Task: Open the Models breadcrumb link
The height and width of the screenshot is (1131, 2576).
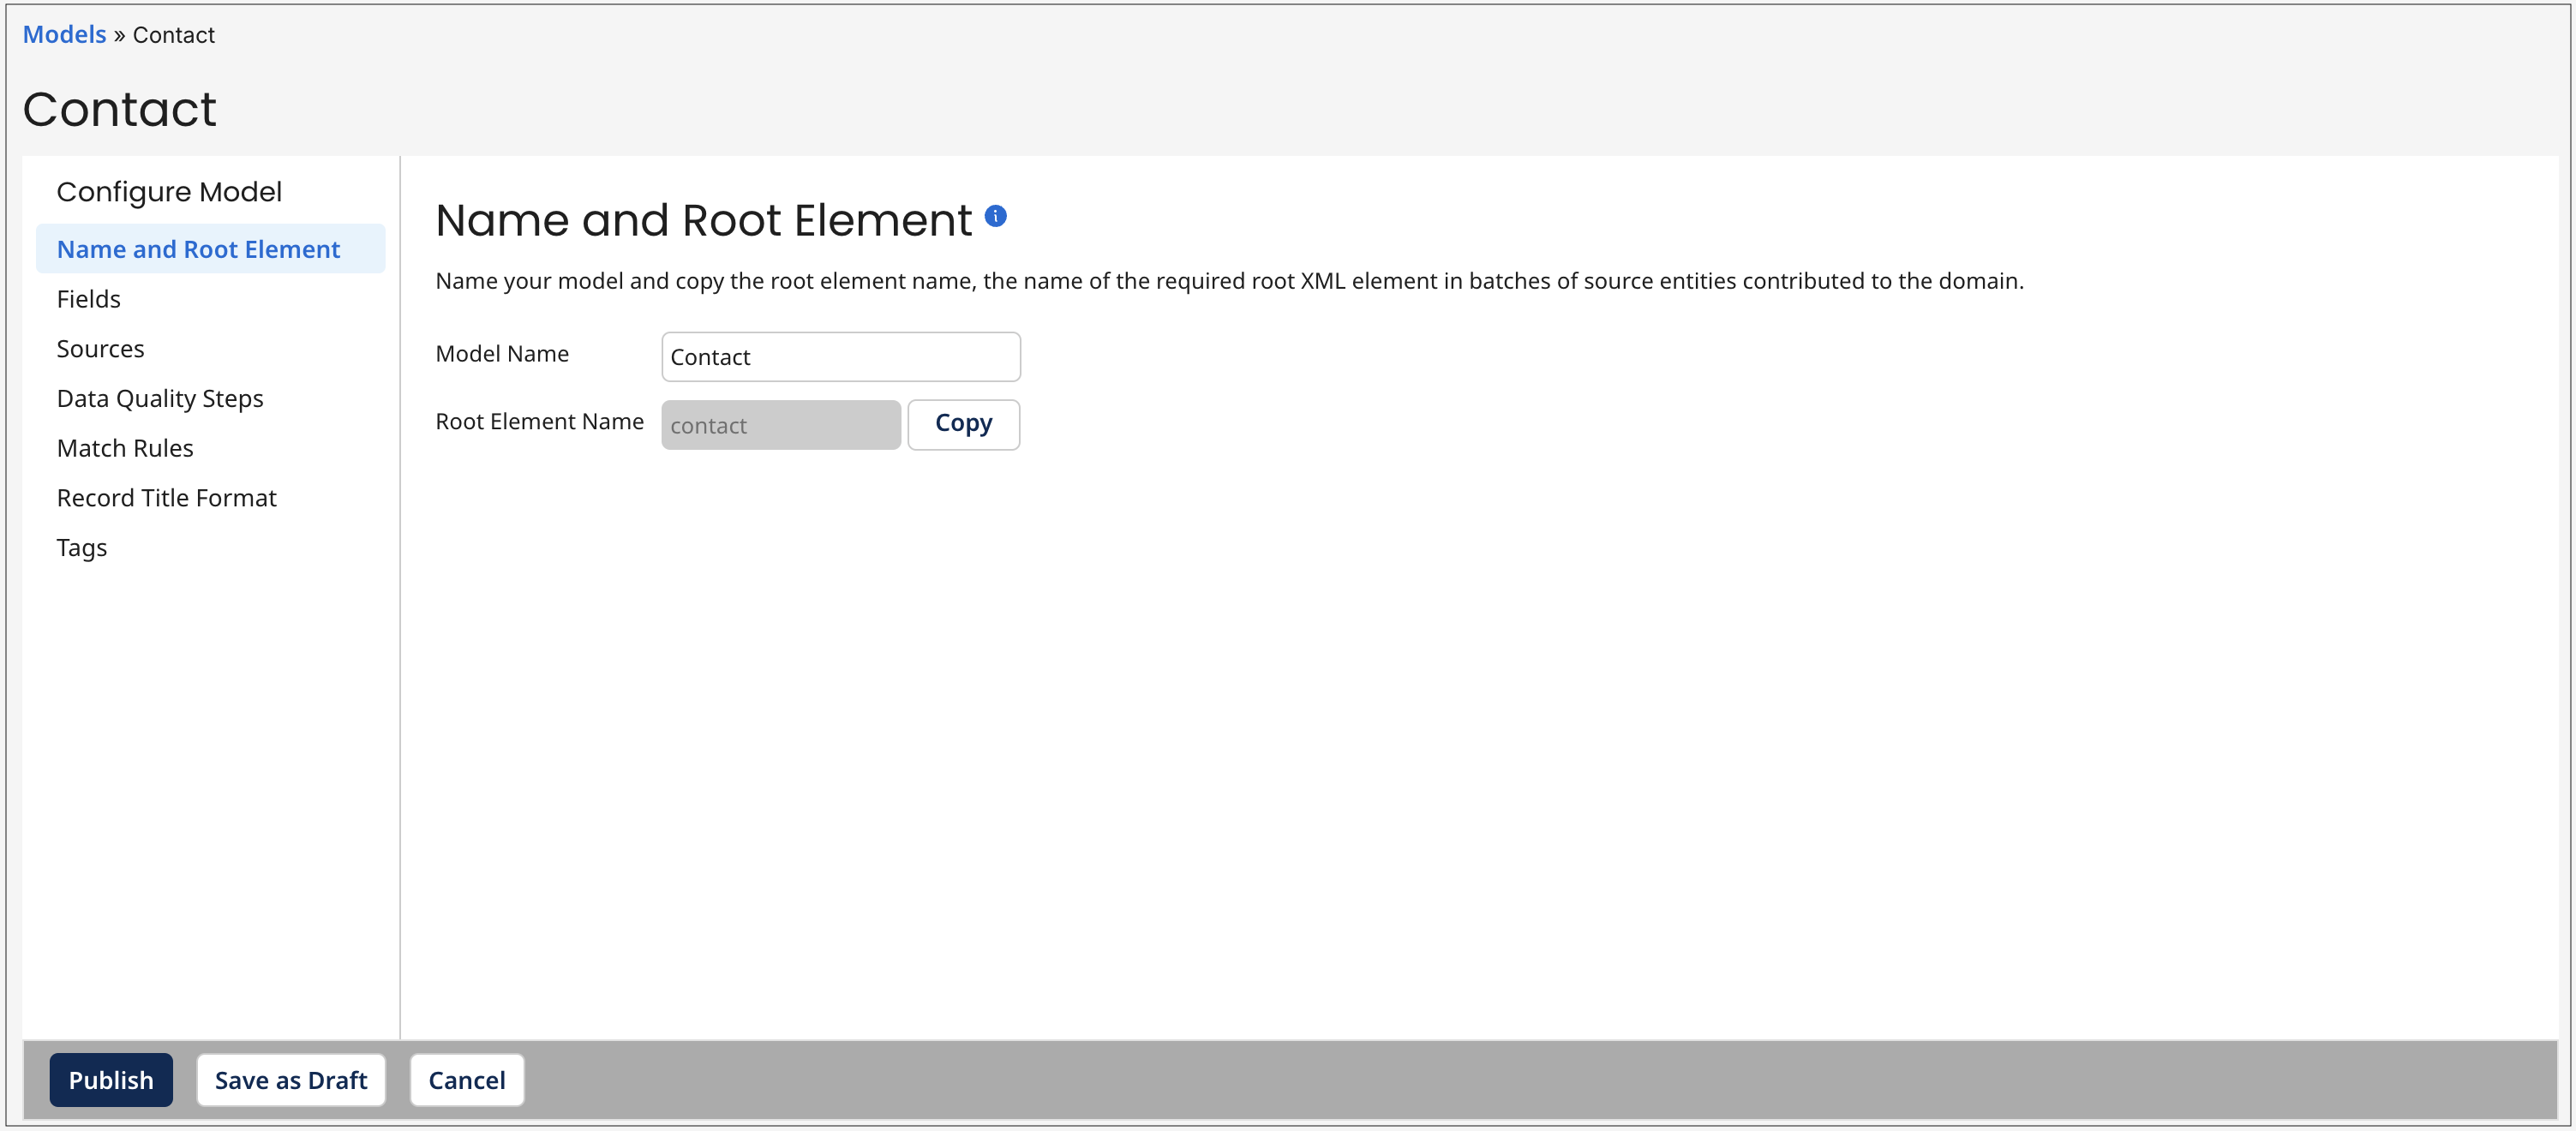Action: point(63,34)
